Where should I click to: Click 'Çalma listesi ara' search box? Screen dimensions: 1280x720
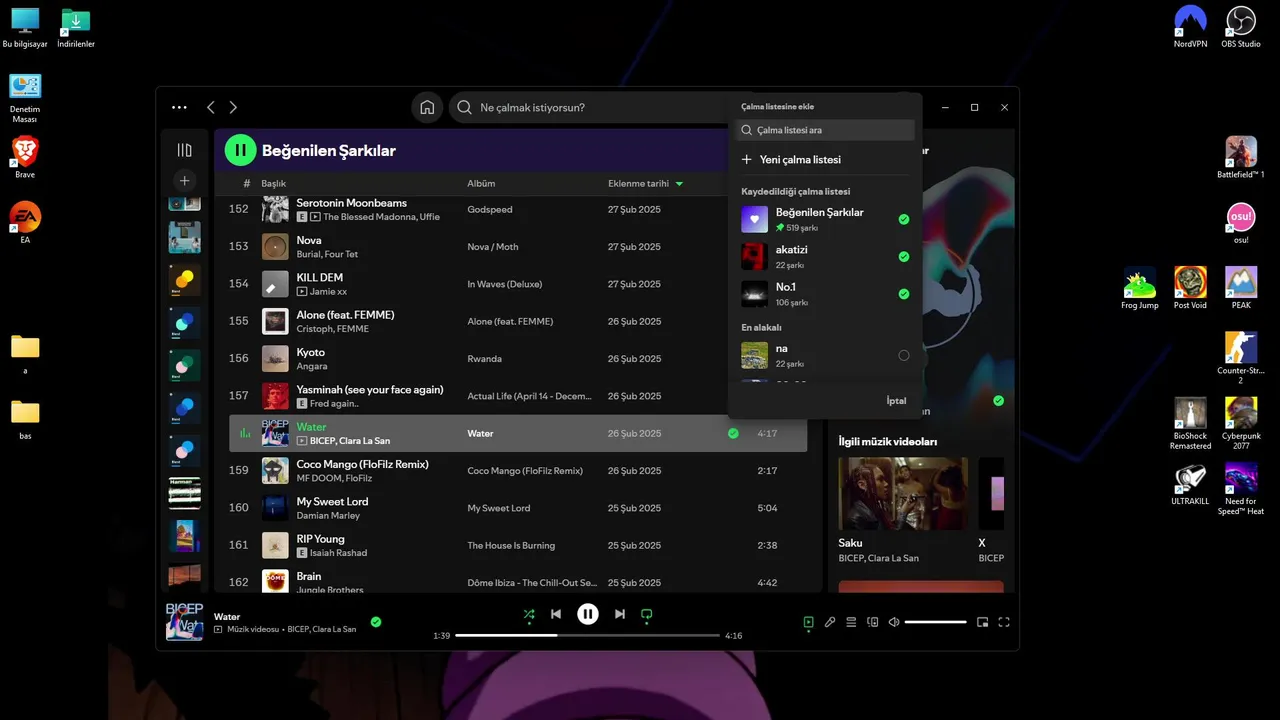825,130
